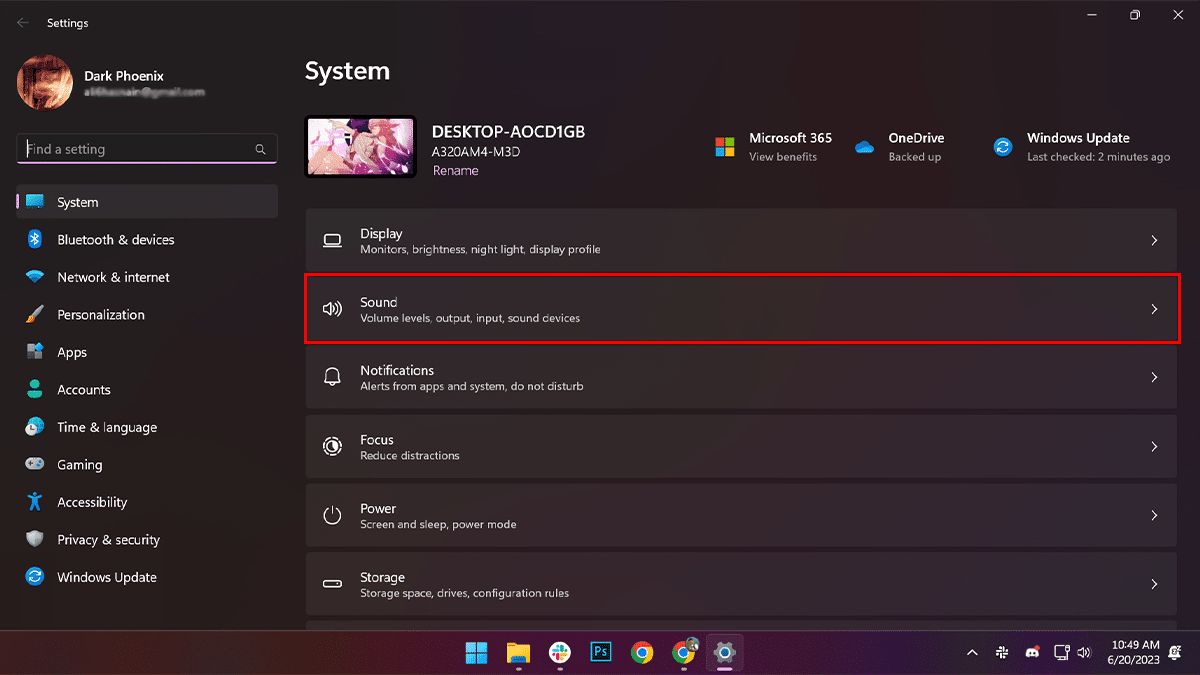Screen dimensions: 1200x675
Task: Click the Rename link under DESKTOP-AOCD1GB
Action: coord(455,170)
